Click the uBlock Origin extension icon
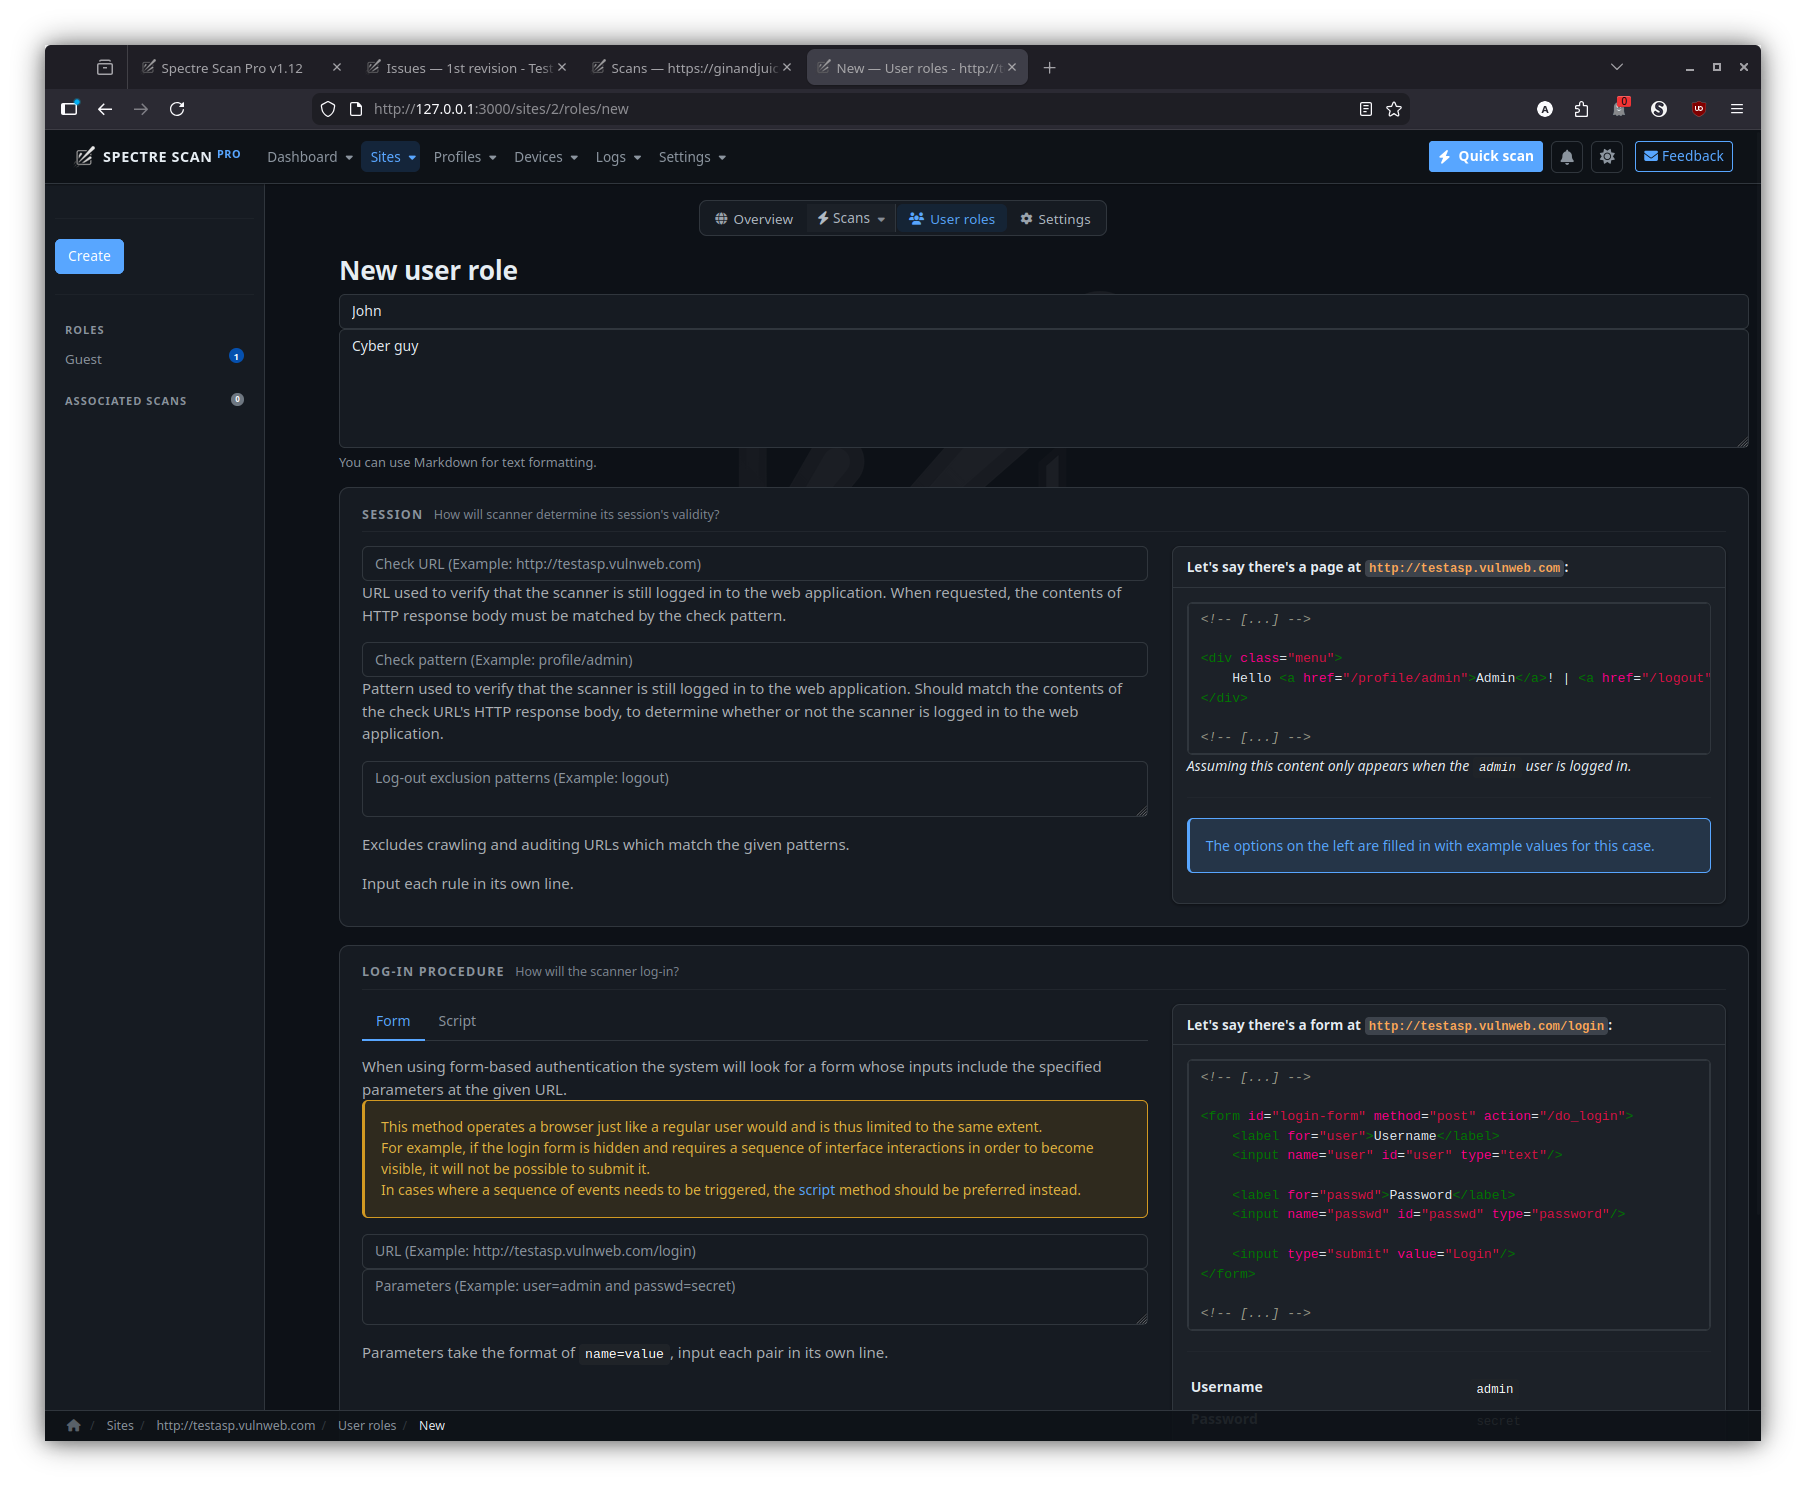 (1699, 109)
